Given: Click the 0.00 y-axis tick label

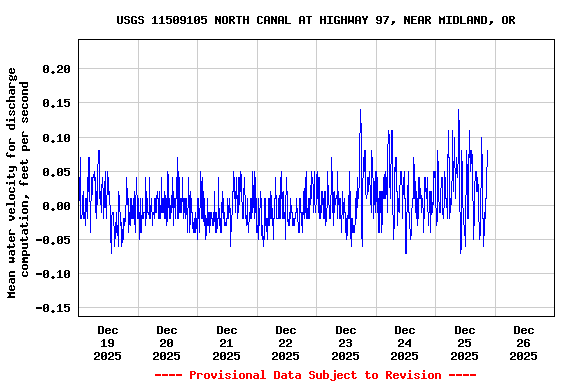Looking at the screenshot, I should point(56,206).
